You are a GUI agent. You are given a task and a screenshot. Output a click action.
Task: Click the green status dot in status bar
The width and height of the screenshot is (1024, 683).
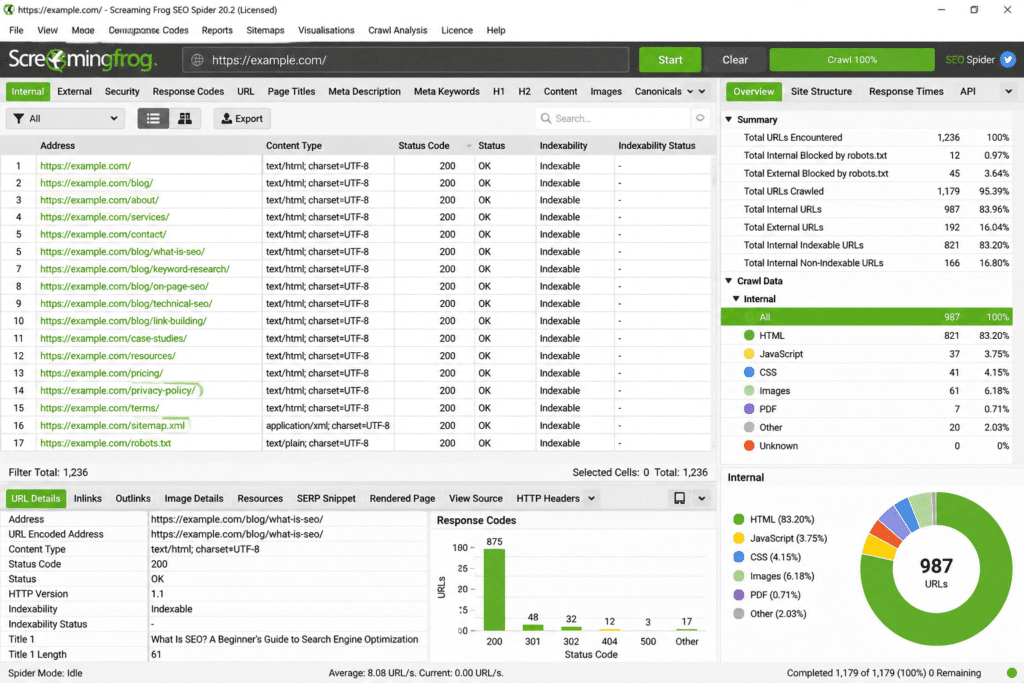[x=1012, y=673]
